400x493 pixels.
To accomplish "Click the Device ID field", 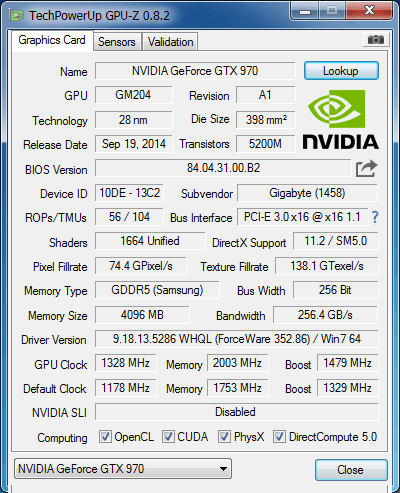I will point(129,193).
